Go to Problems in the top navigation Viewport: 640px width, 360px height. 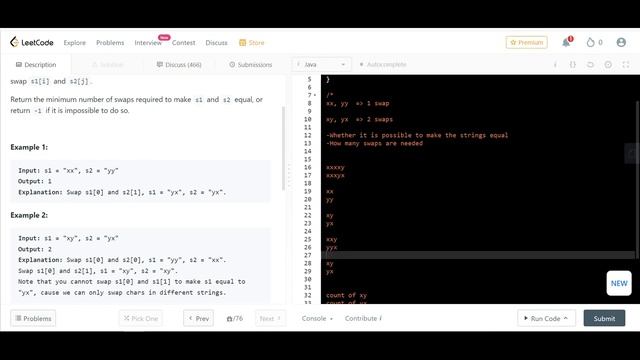point(110,42)
